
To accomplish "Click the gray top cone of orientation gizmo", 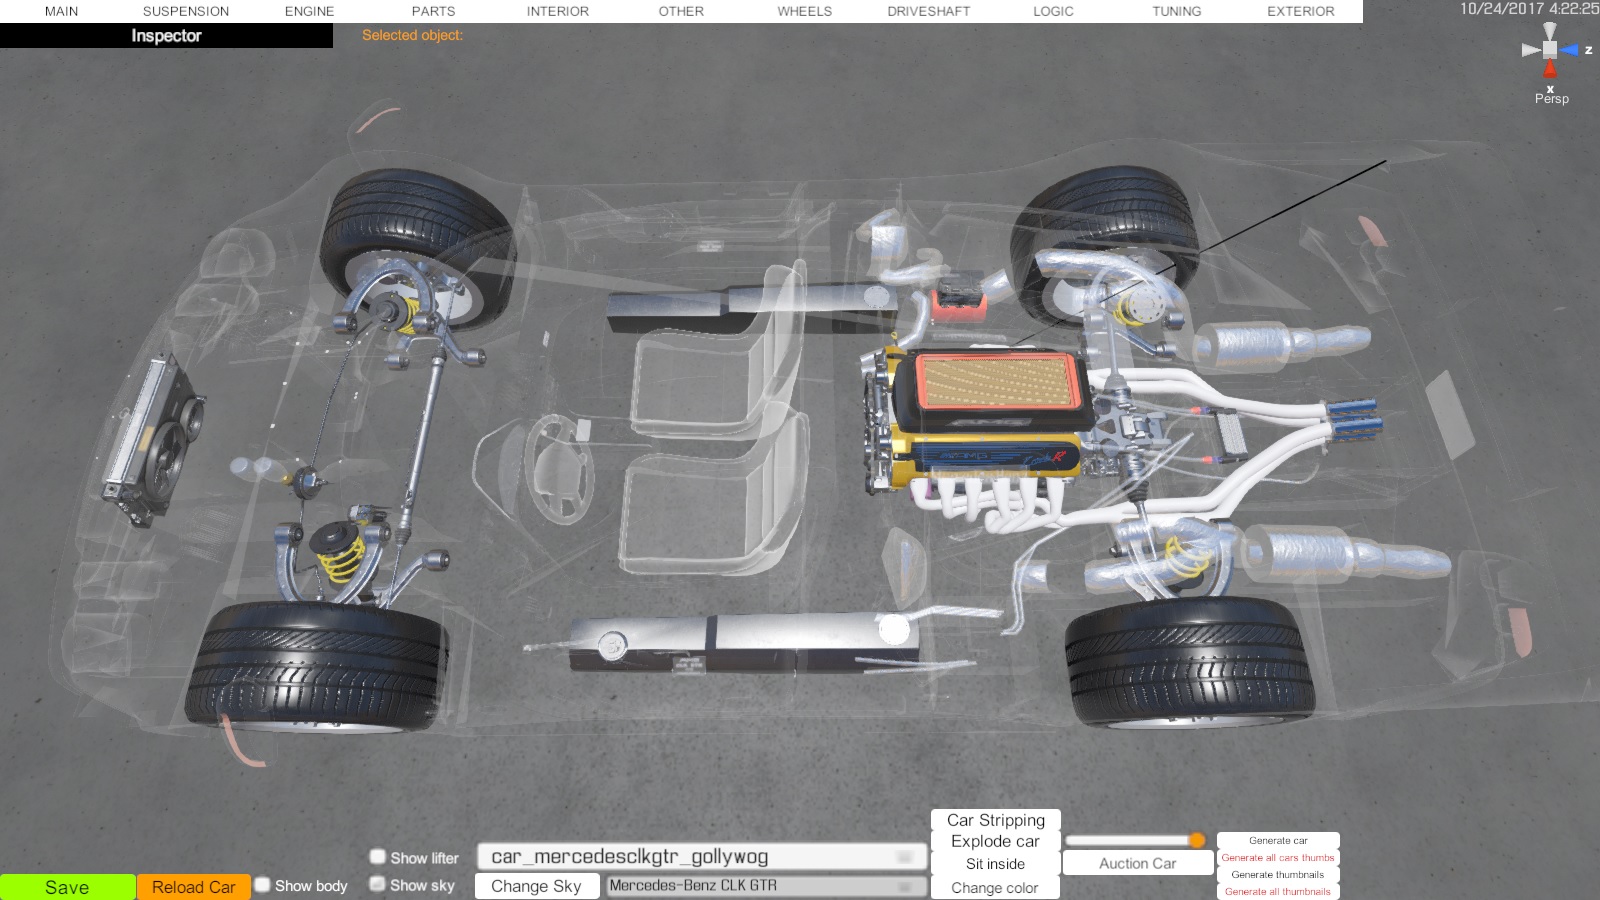I will (1550, 31).
